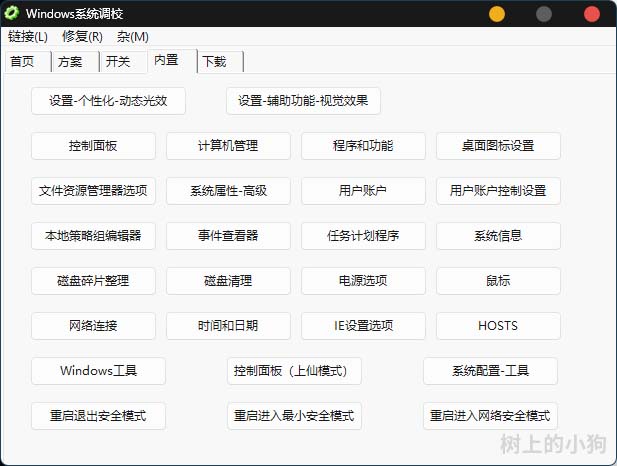Open Windows工具
Viewport: 617px width, 466px height.
point(98,371)
